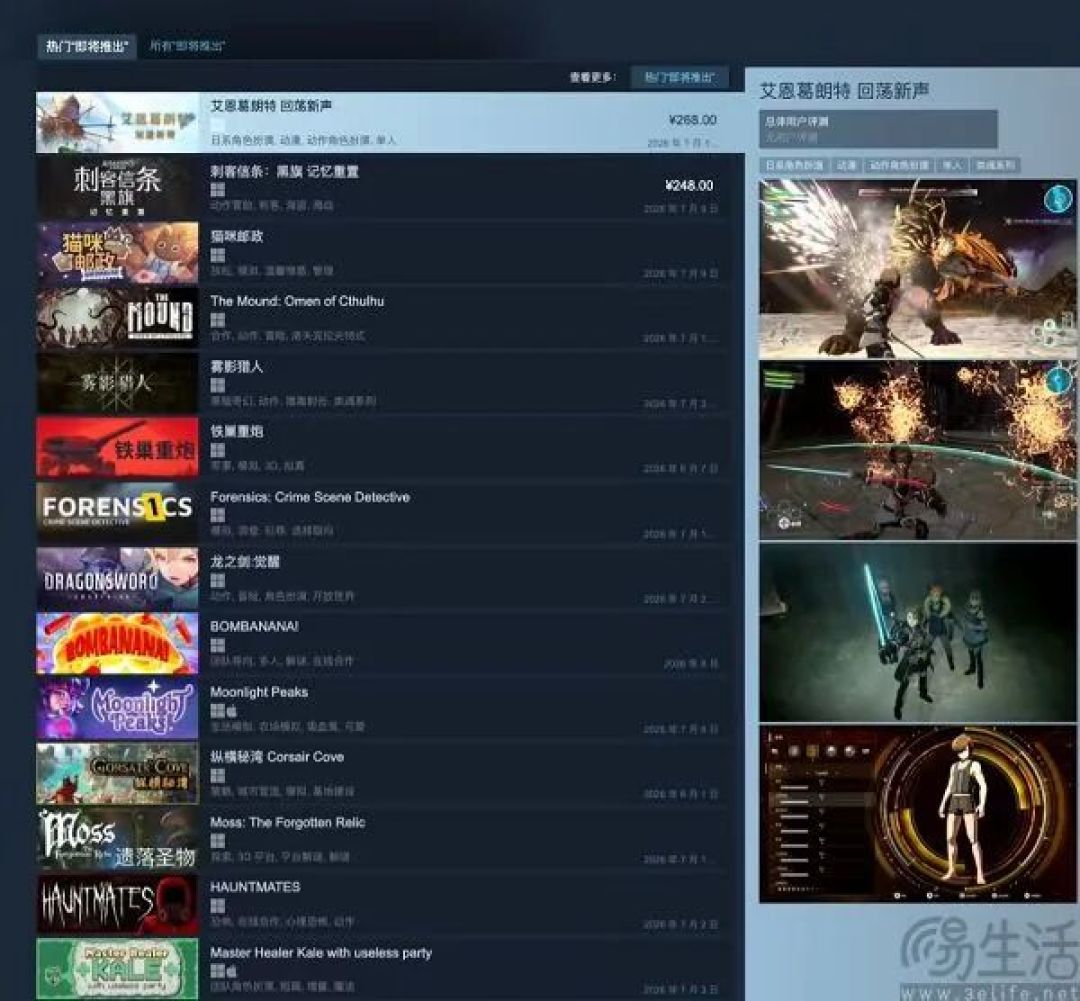Click Windows platform icon under BOMBANANA!

click(x=218, y=646)
